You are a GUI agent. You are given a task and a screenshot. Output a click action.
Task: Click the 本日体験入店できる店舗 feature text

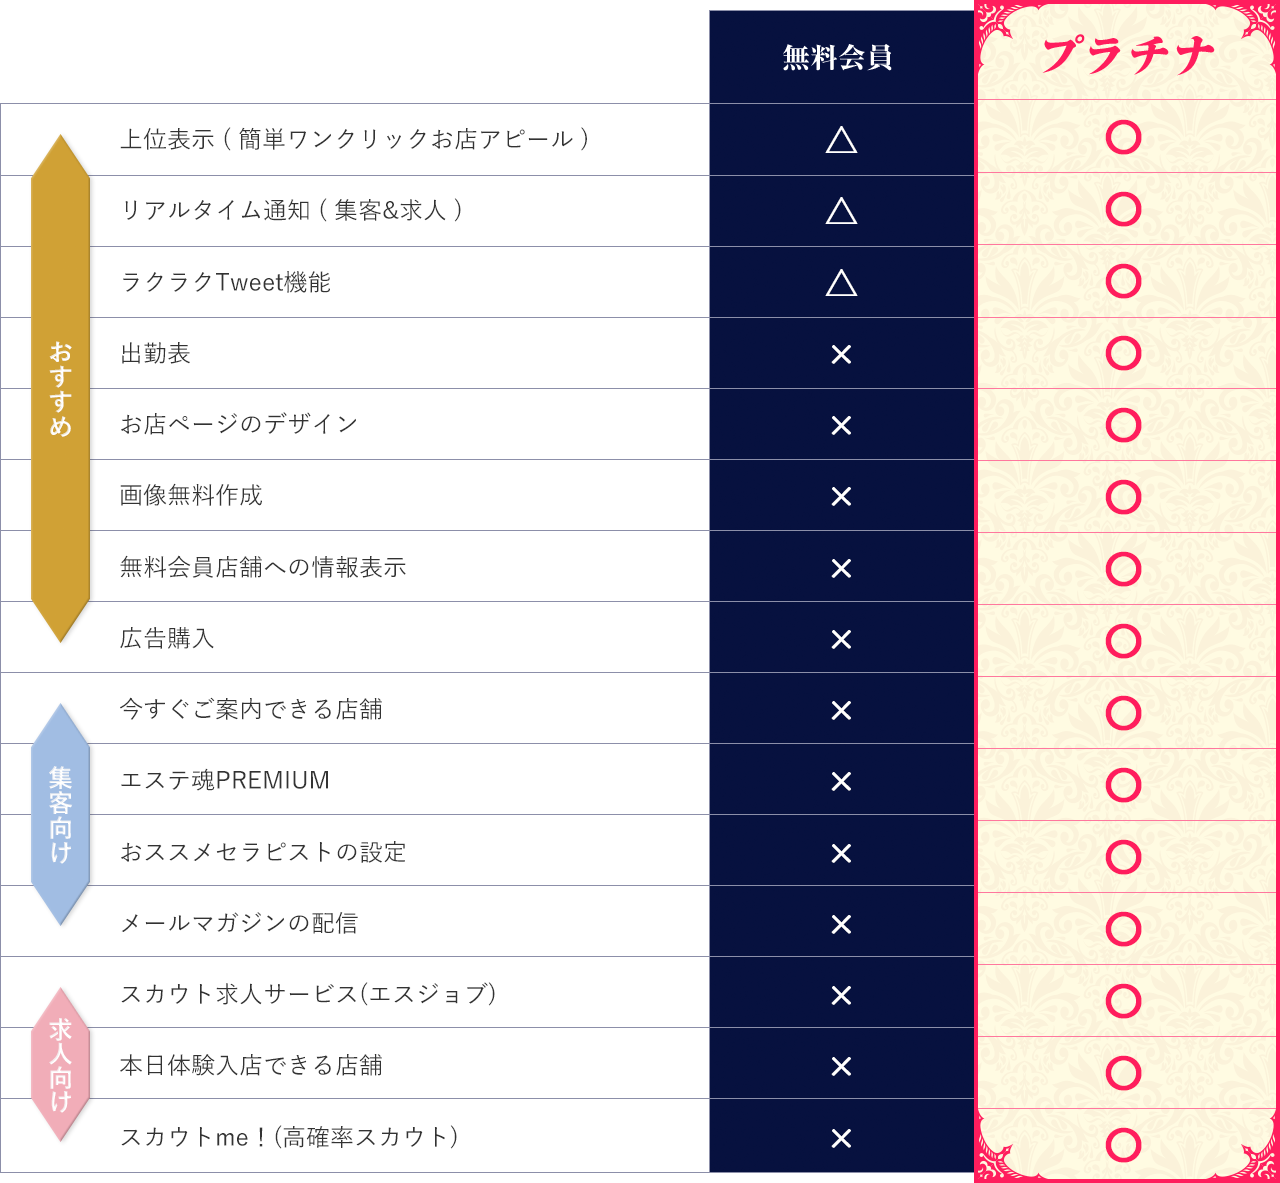tap(251, 1066)
